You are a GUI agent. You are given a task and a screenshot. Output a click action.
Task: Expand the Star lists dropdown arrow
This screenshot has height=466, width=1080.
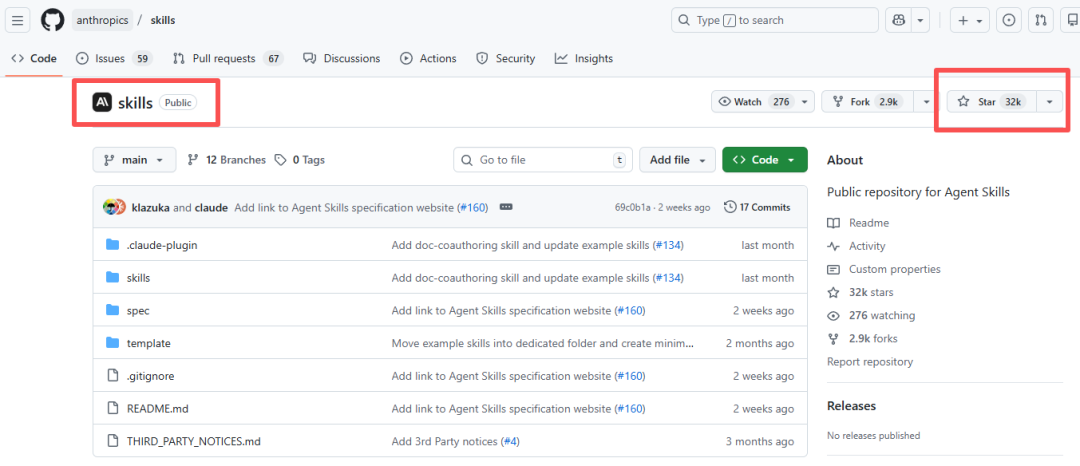pos(1049,102)
